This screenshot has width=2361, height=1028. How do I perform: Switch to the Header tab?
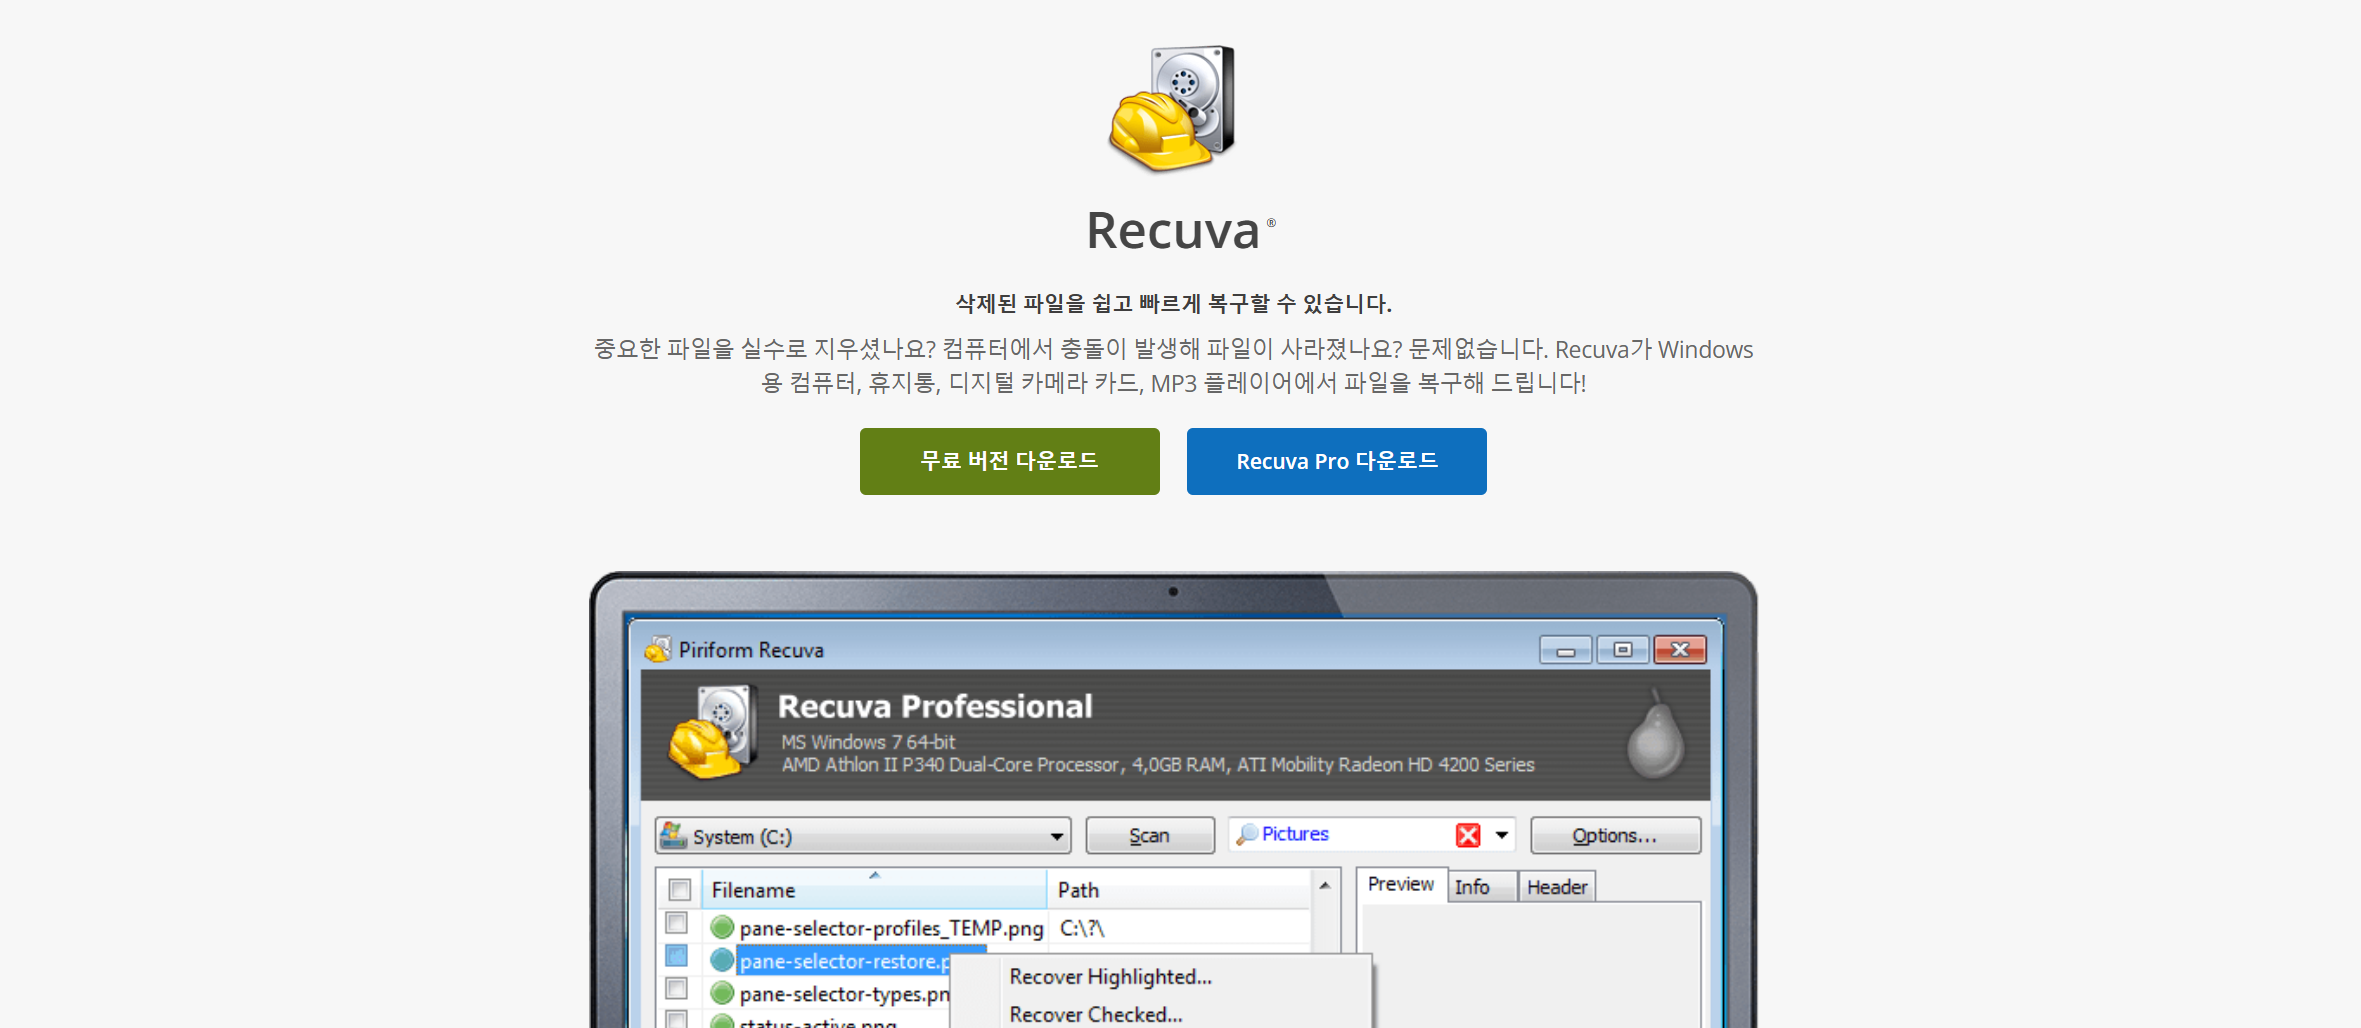click(x=1557, y=887)
